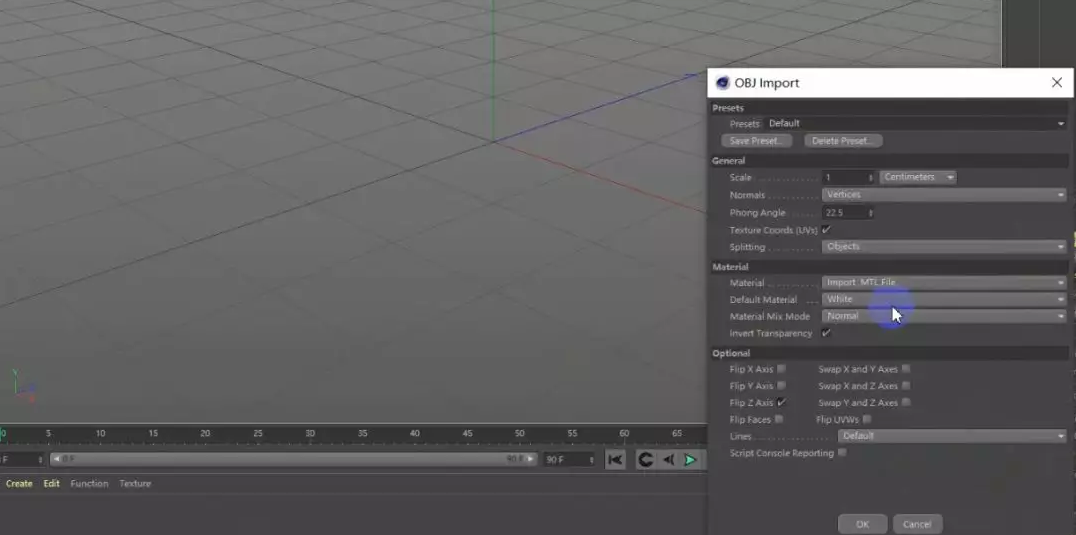Viewport: 1076px width, 535px height.
Task: Open the Normals dropdown showing Vertices
Action: 944,195
